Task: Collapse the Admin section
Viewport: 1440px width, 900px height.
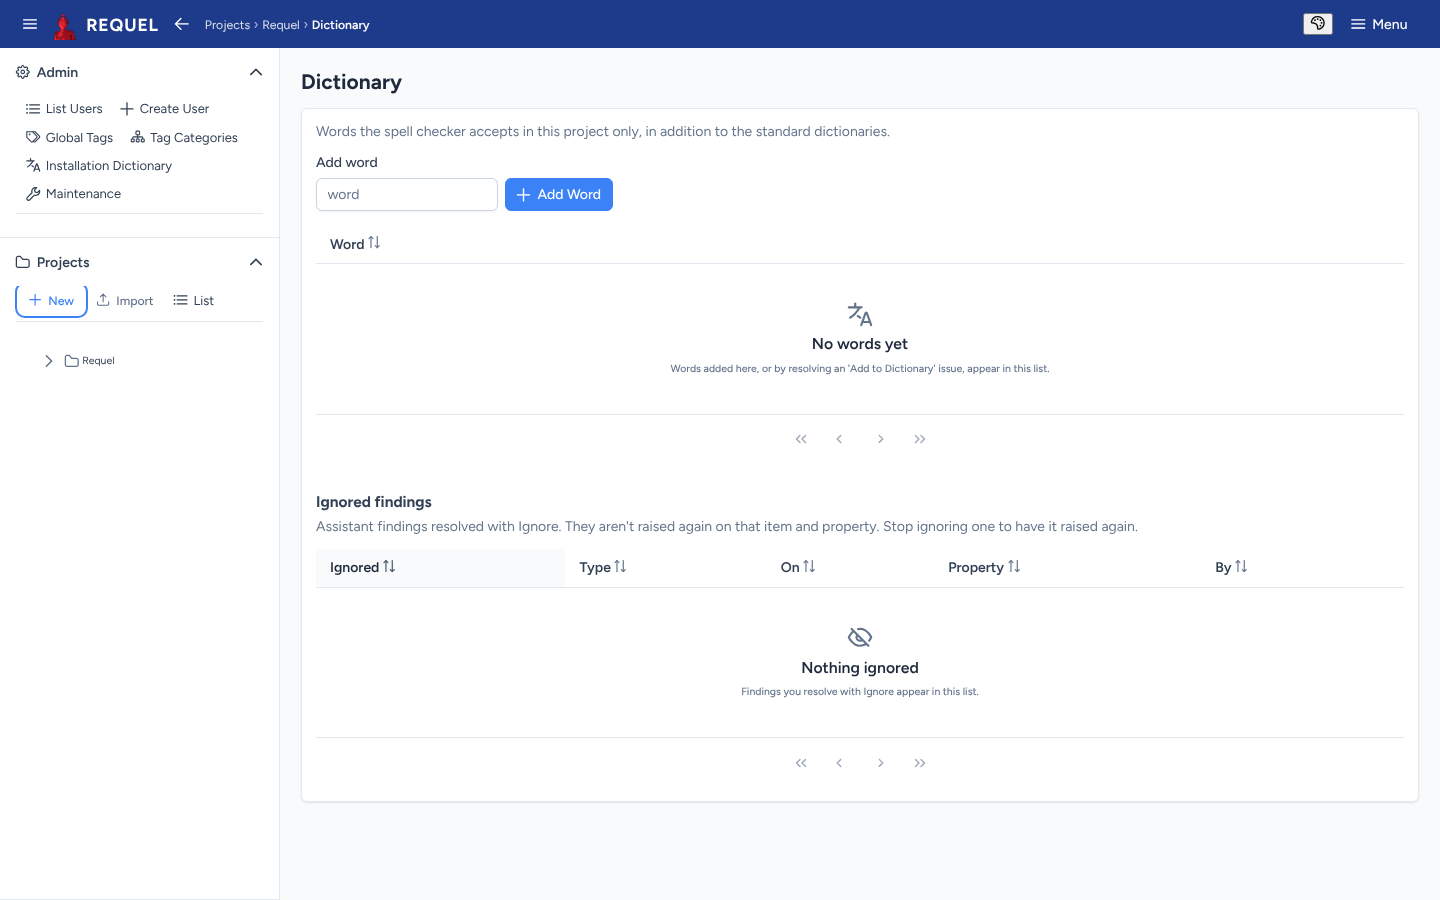Action: pos(256,72)
